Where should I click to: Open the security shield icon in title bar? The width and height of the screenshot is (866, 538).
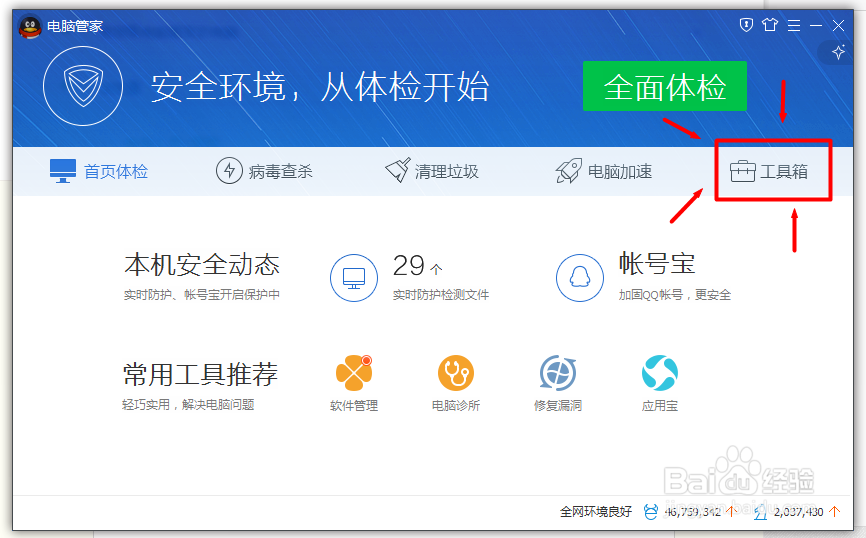pyautogui.click(x=746, y=25)
